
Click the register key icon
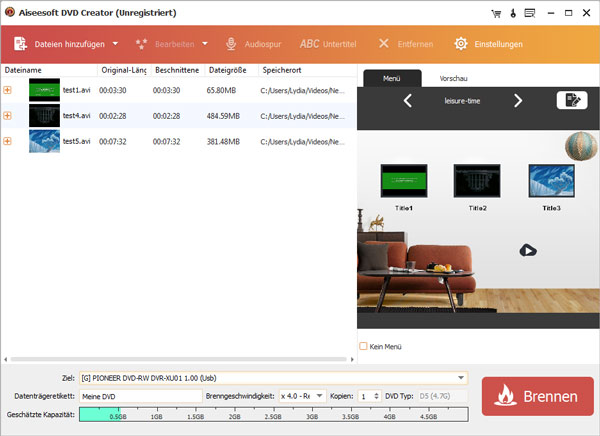click(x=513, y=13)
